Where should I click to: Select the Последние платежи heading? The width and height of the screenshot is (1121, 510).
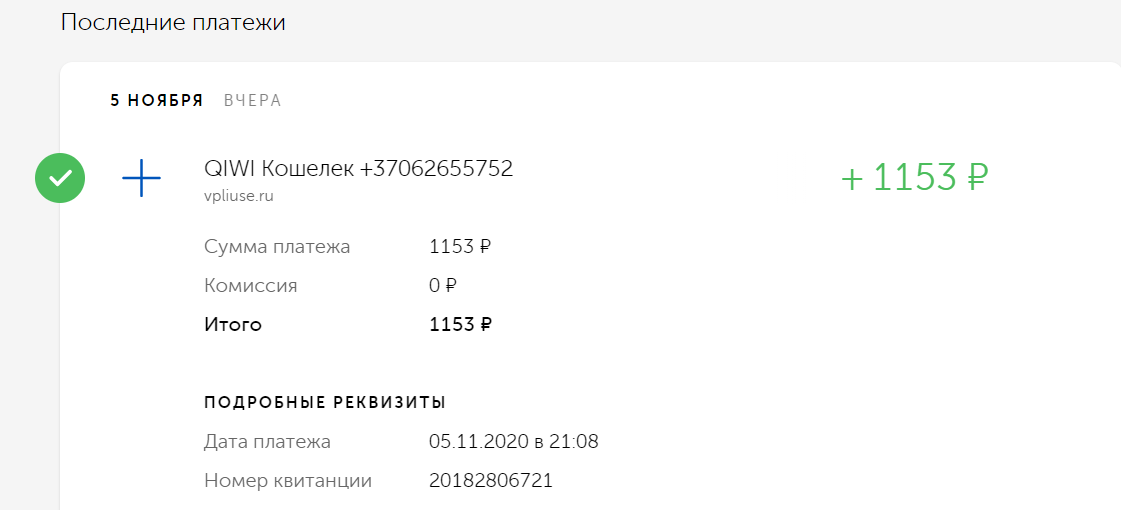coord(173,22)
